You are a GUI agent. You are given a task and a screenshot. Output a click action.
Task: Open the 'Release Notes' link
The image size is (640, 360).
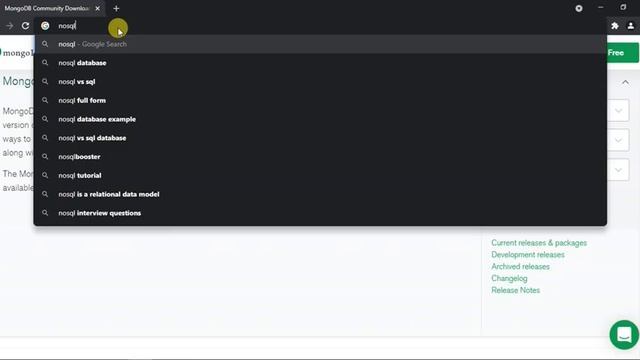tap(516, 290)
